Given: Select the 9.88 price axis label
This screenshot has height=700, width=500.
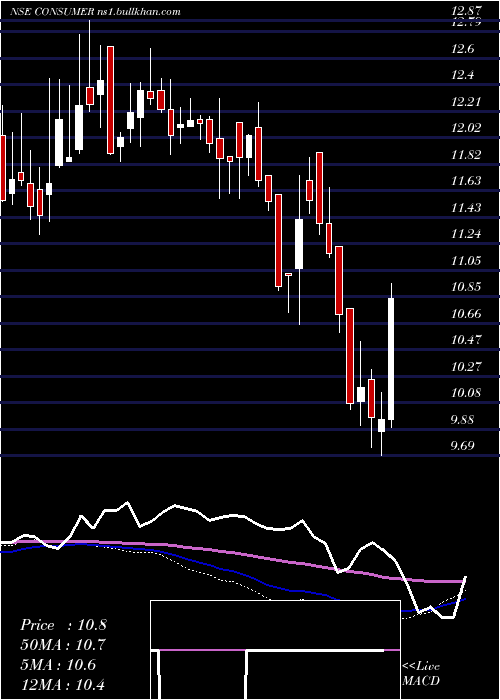Looking at the screenshot, I should (463, 420).
